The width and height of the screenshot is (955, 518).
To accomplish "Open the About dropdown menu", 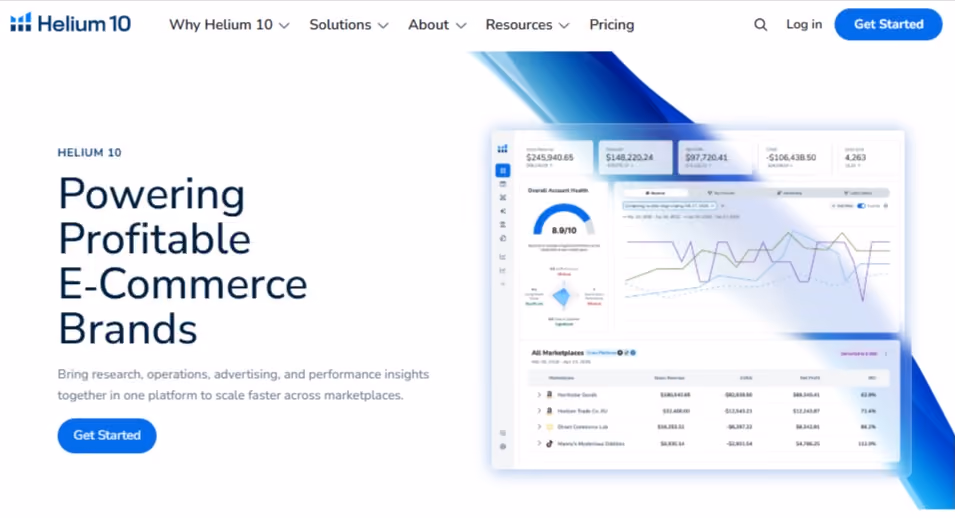I will click(x=437, y=25).
